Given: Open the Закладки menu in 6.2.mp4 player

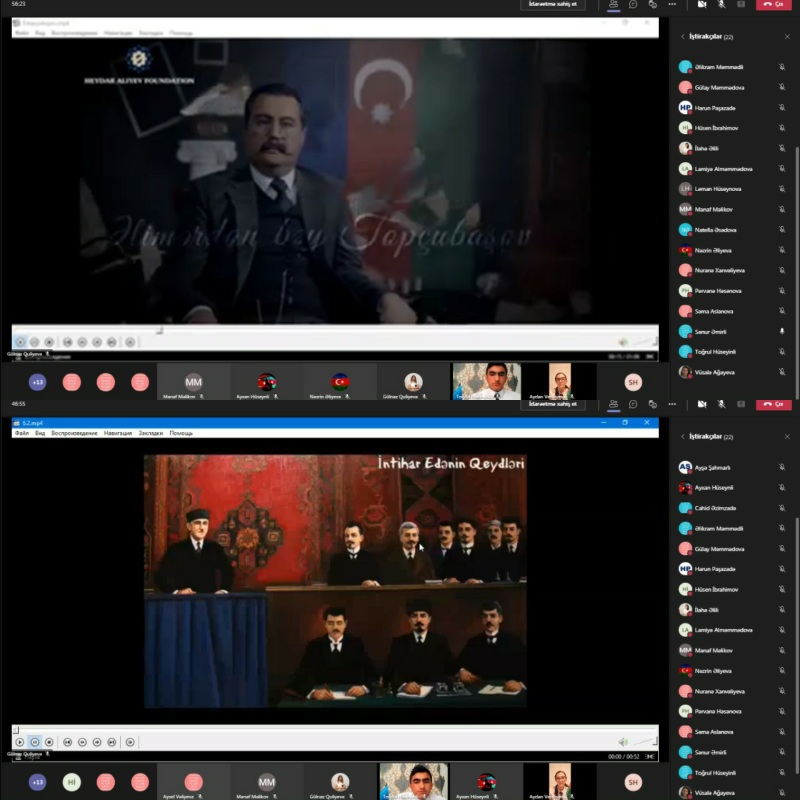Looking at the screenshot, I should tap(151, 433).
